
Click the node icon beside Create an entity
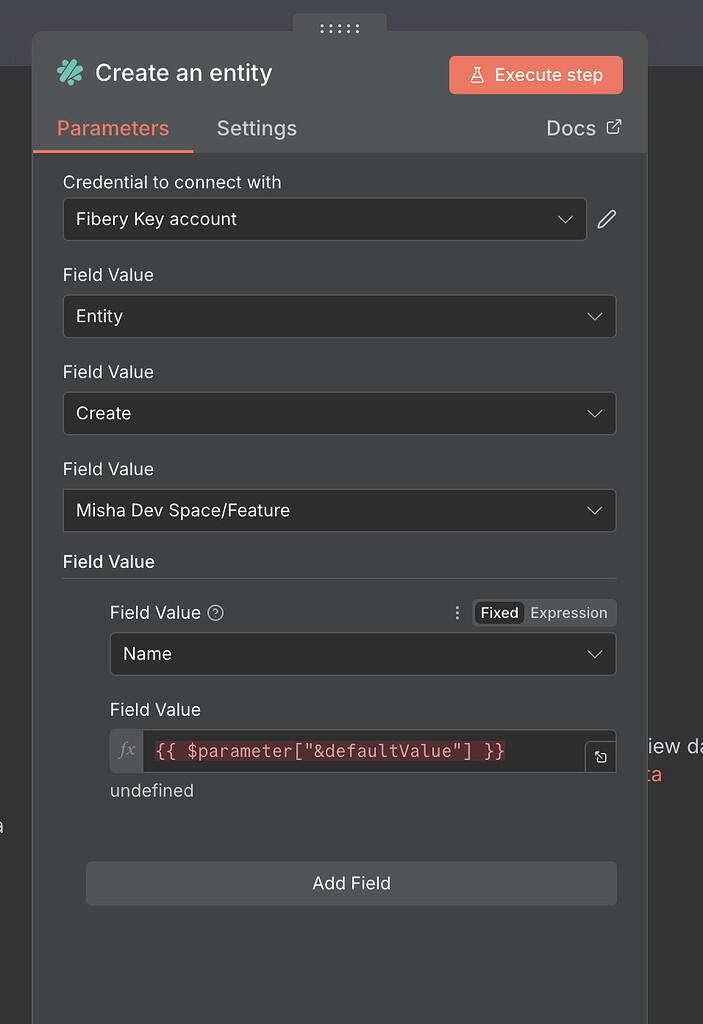[69, 72]
